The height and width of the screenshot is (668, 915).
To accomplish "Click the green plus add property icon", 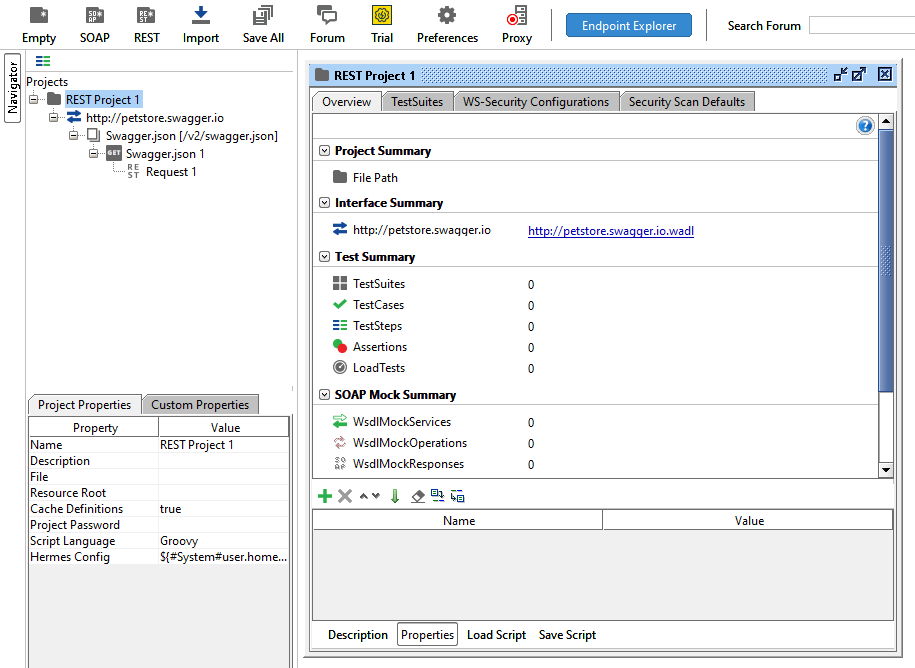I will point(324,496).
